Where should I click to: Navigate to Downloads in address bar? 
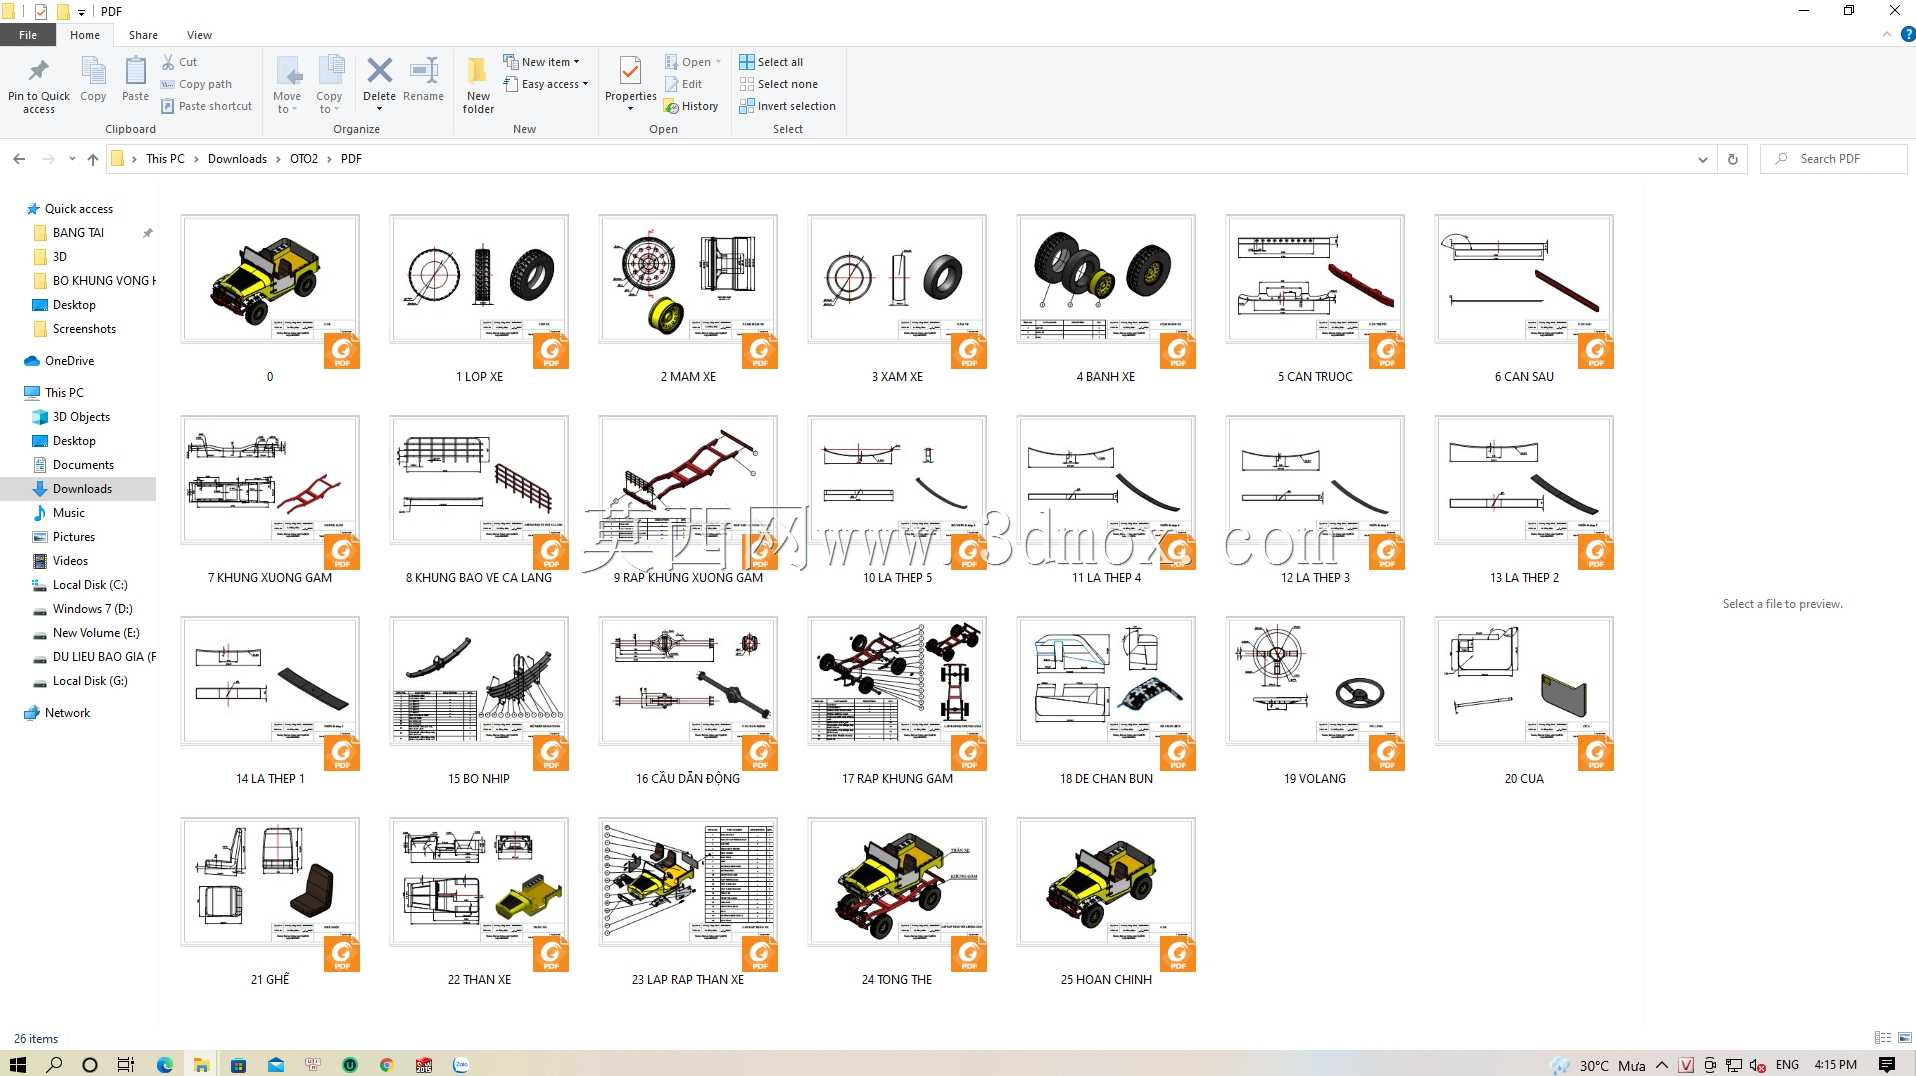(237, 159)
